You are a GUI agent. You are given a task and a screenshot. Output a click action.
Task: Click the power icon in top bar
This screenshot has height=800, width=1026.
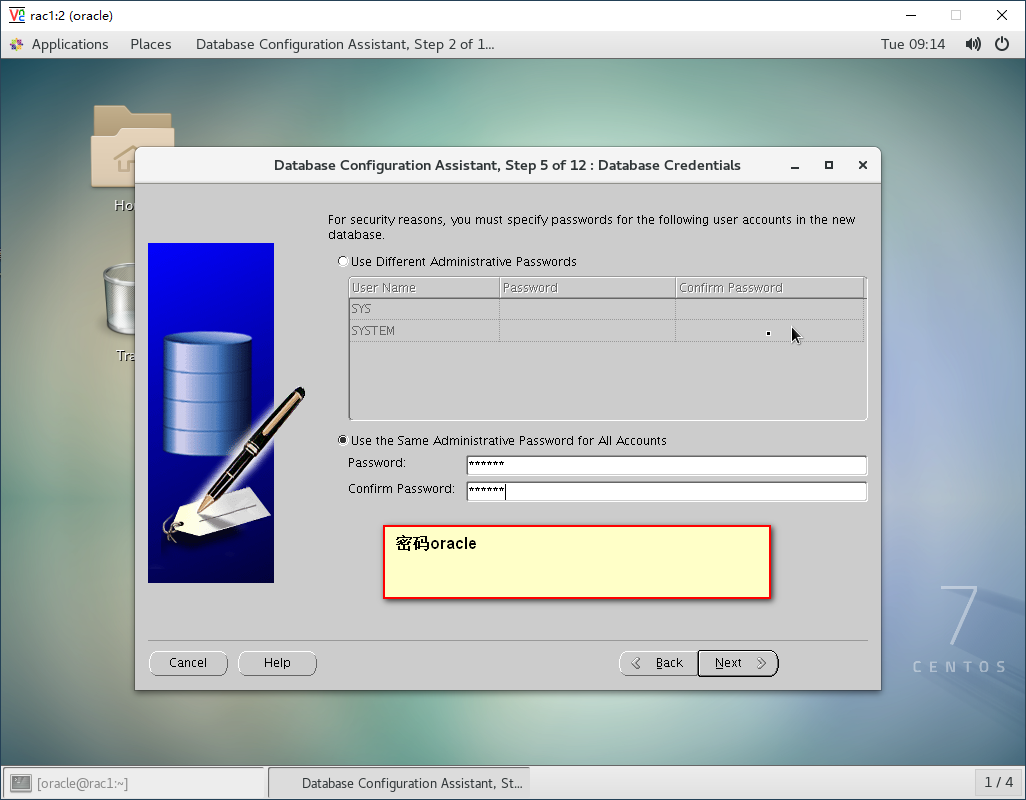click(x=1002, y=44)
